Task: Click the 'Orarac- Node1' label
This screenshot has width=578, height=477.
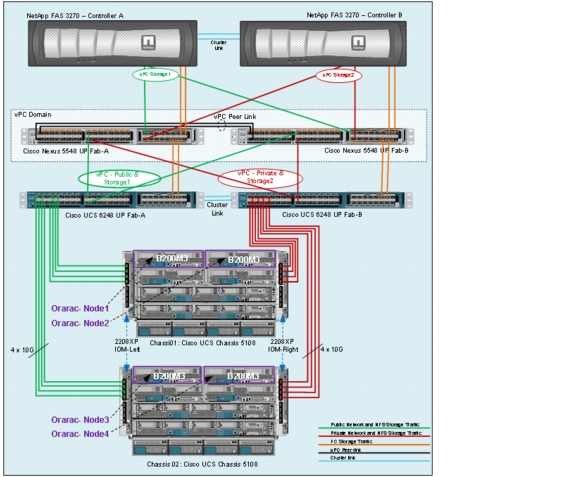Action: click(80, 308)
